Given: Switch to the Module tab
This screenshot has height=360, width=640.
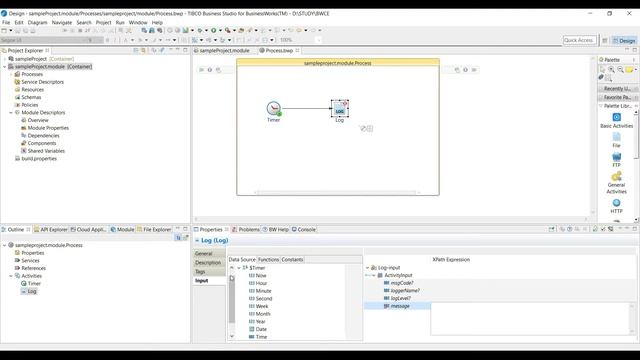Looking at the screenshot, I should pyautogui.click(x=122, y=229).
